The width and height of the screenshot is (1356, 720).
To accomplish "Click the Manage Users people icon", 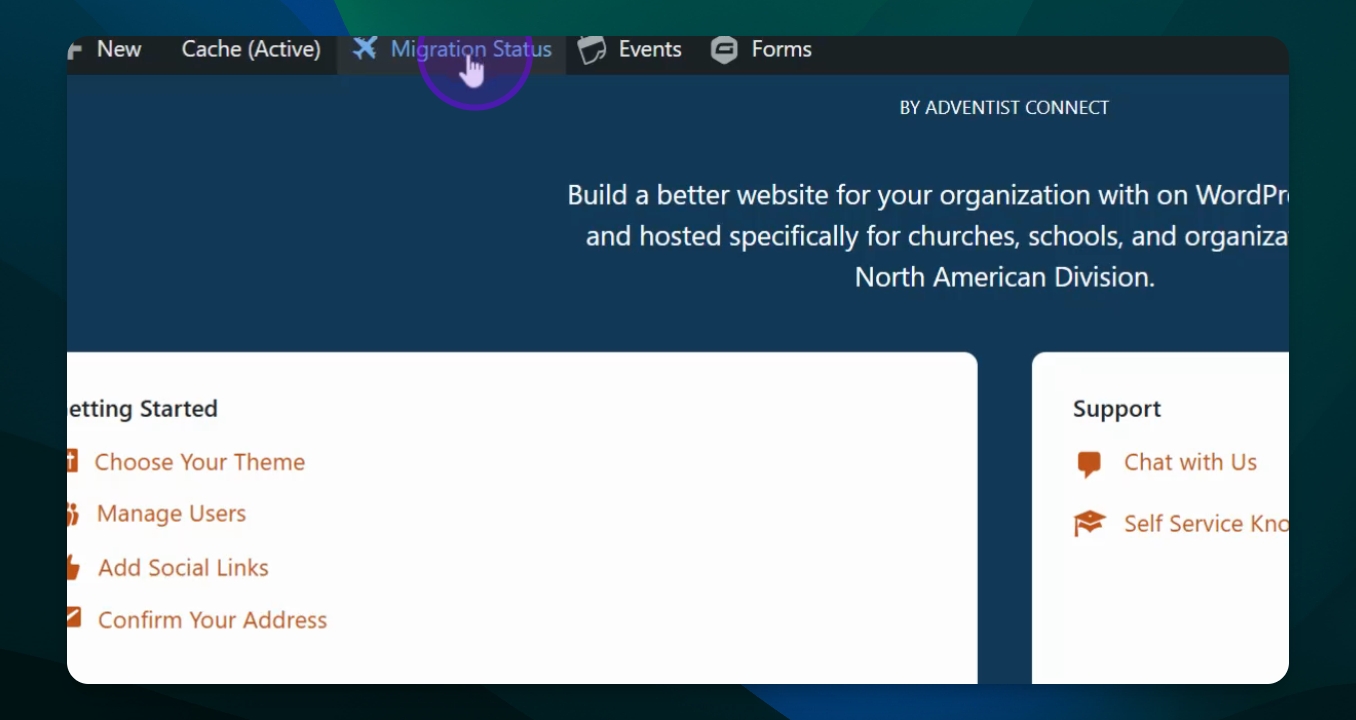I will click(72, 514).
